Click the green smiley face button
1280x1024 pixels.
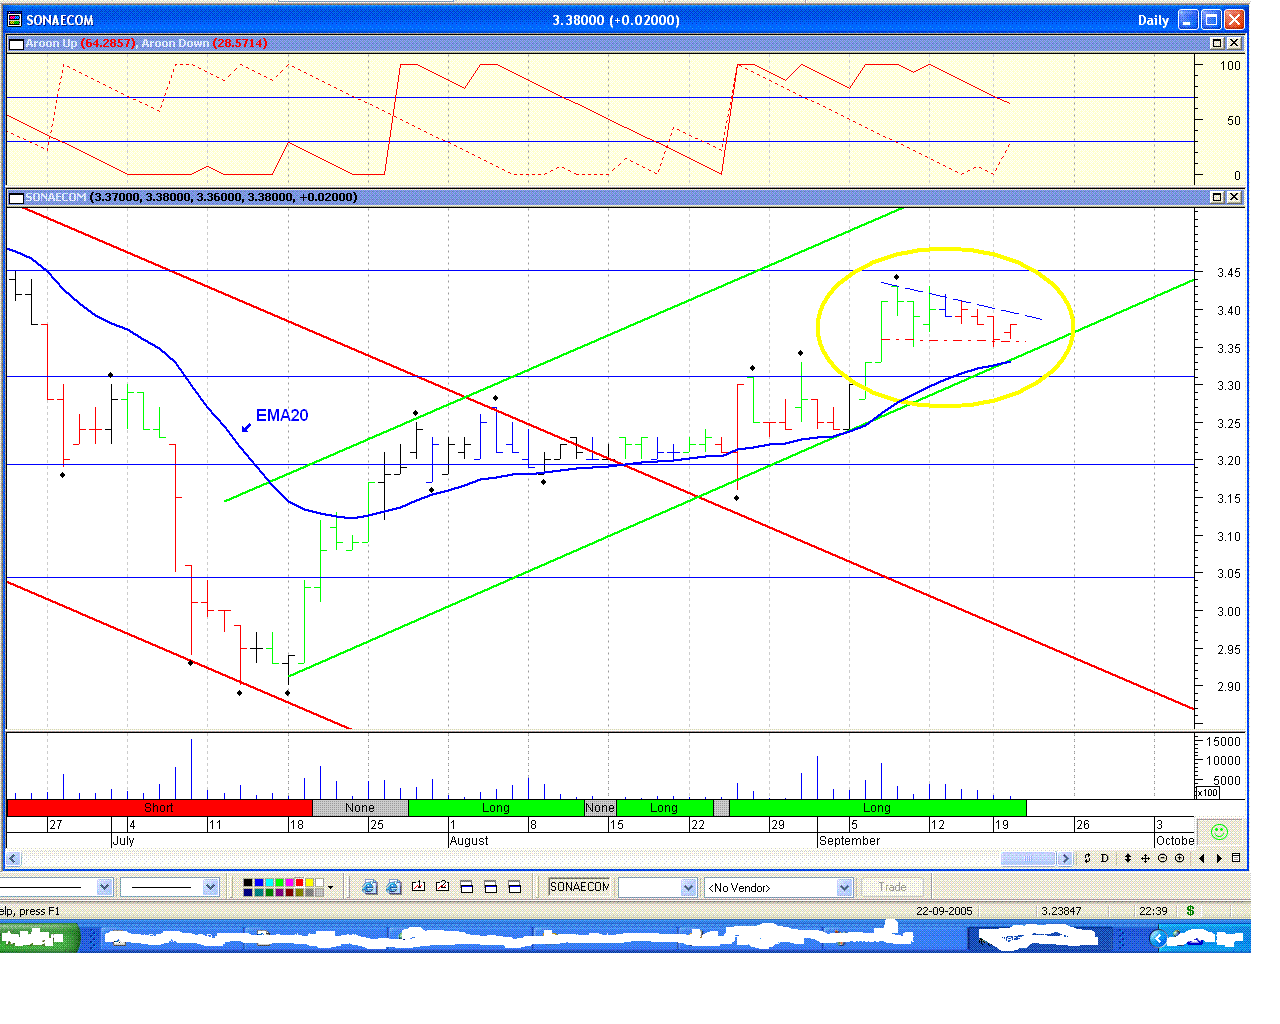(x=1219, y=832)
